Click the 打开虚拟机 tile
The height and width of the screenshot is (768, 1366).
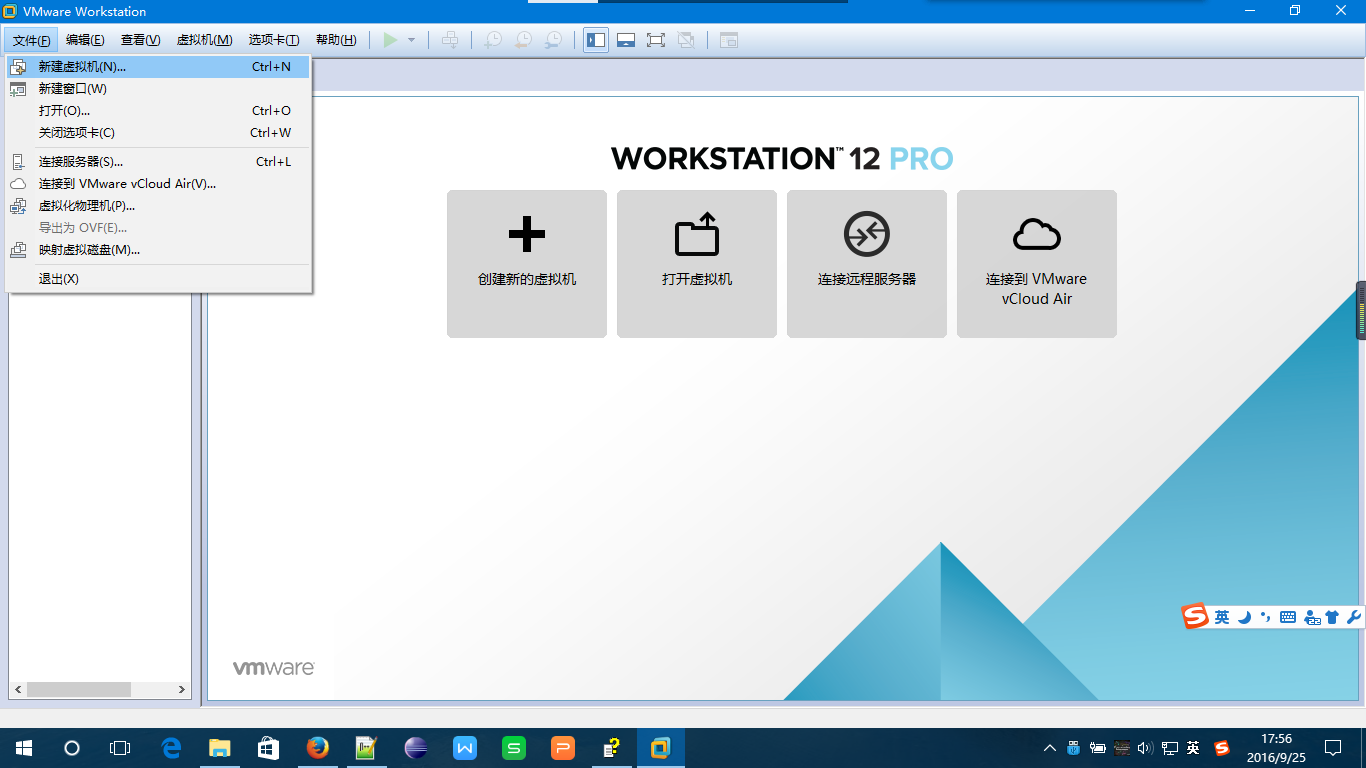click(x=697, y=264)
